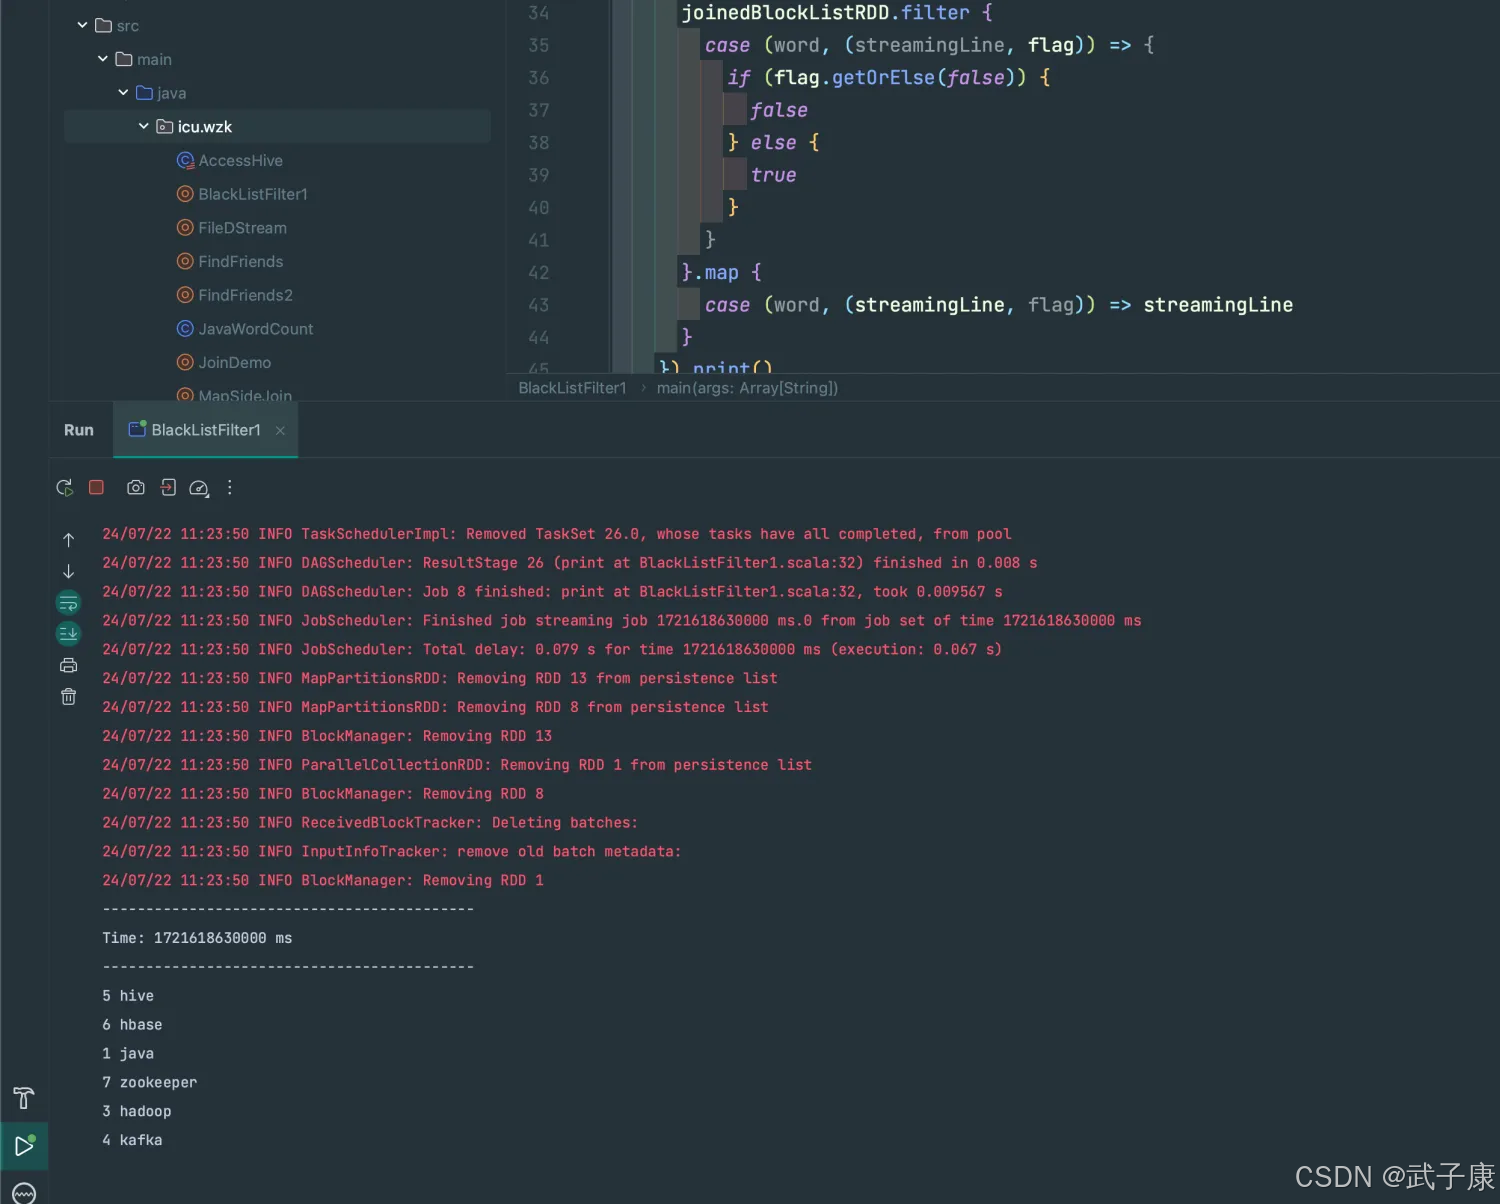1500x1204 pixels.
Task: Jump down the stack trace with down arrow
Action: click(x=68, y=571)
